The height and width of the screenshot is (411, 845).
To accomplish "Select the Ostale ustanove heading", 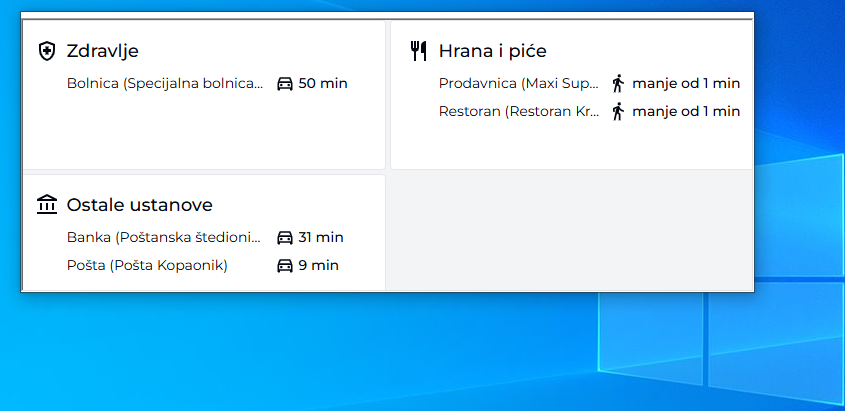I will point(140,205).
